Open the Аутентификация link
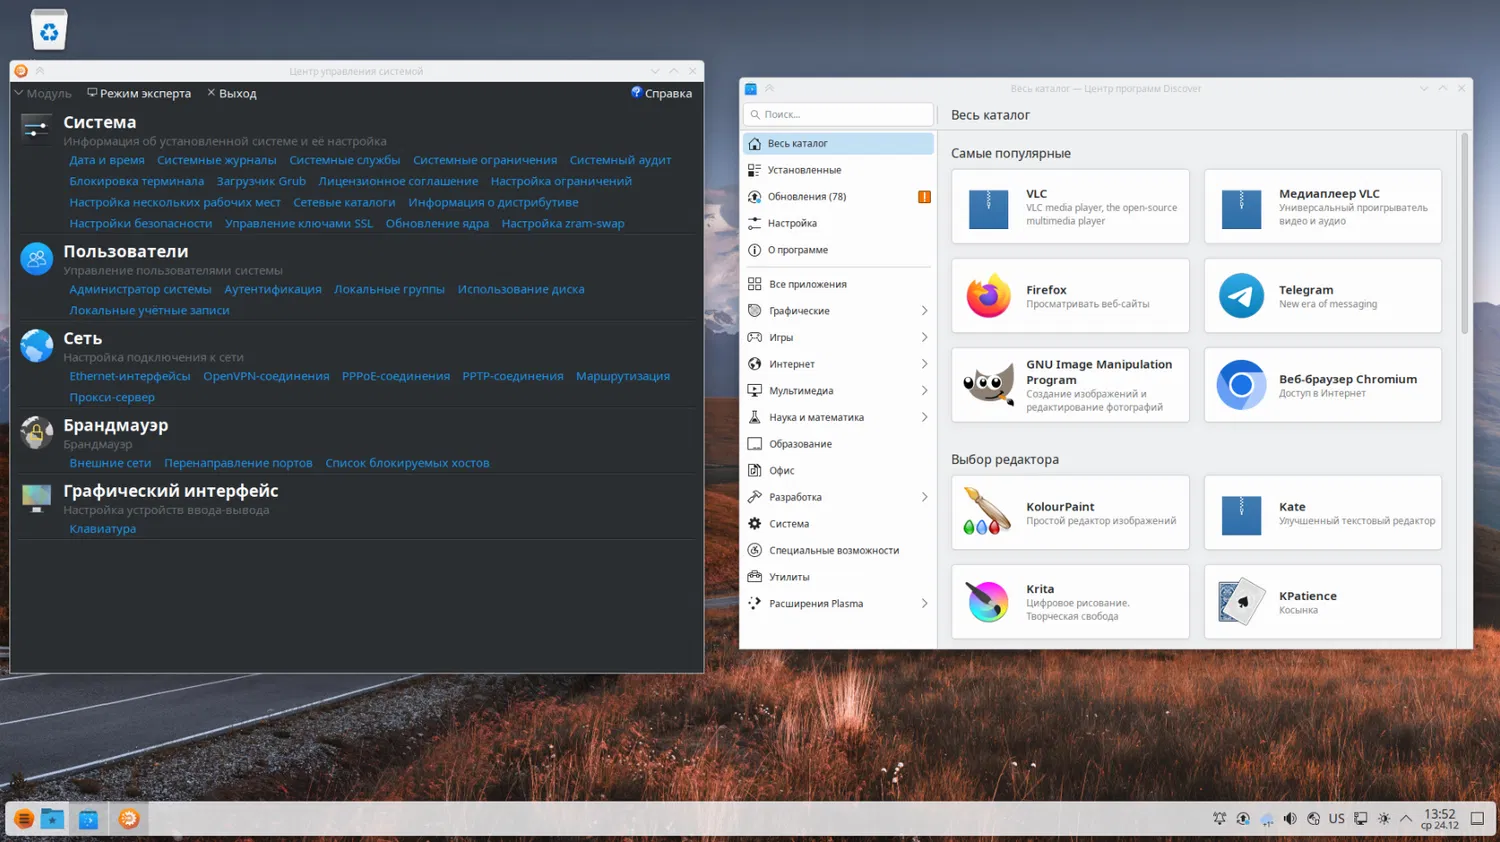This screenshot has height=842, width=1500. 273,289
